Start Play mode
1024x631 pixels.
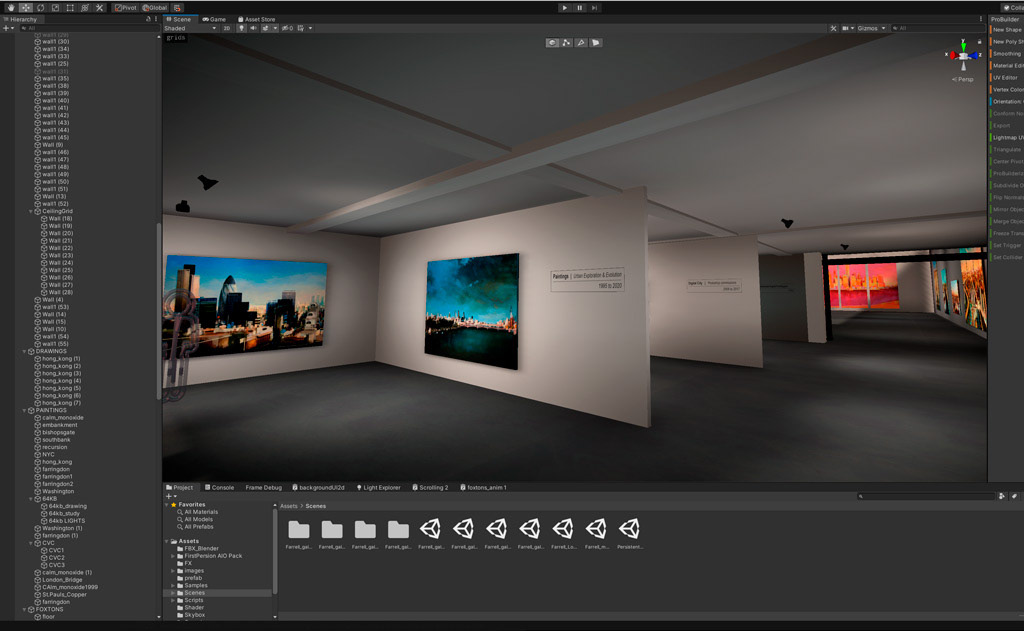564,8
